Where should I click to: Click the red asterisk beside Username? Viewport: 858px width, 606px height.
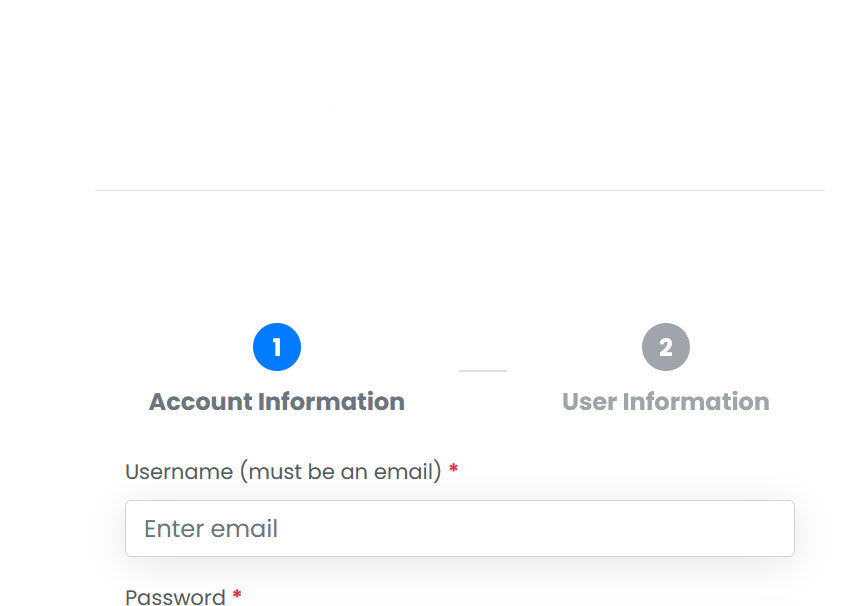coord(454,470)
